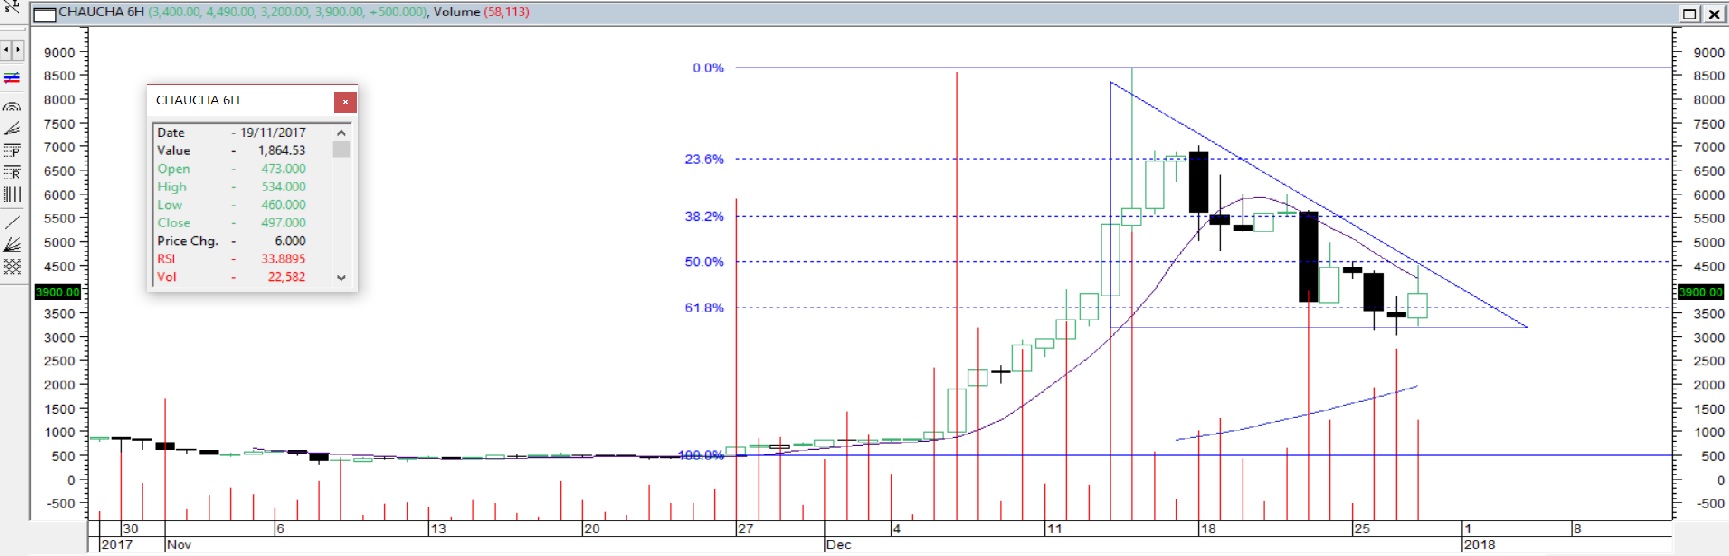Select the Fibonacci fan lines tool
This screenshot has height=556, width=1729.
[x=12, y=128]
